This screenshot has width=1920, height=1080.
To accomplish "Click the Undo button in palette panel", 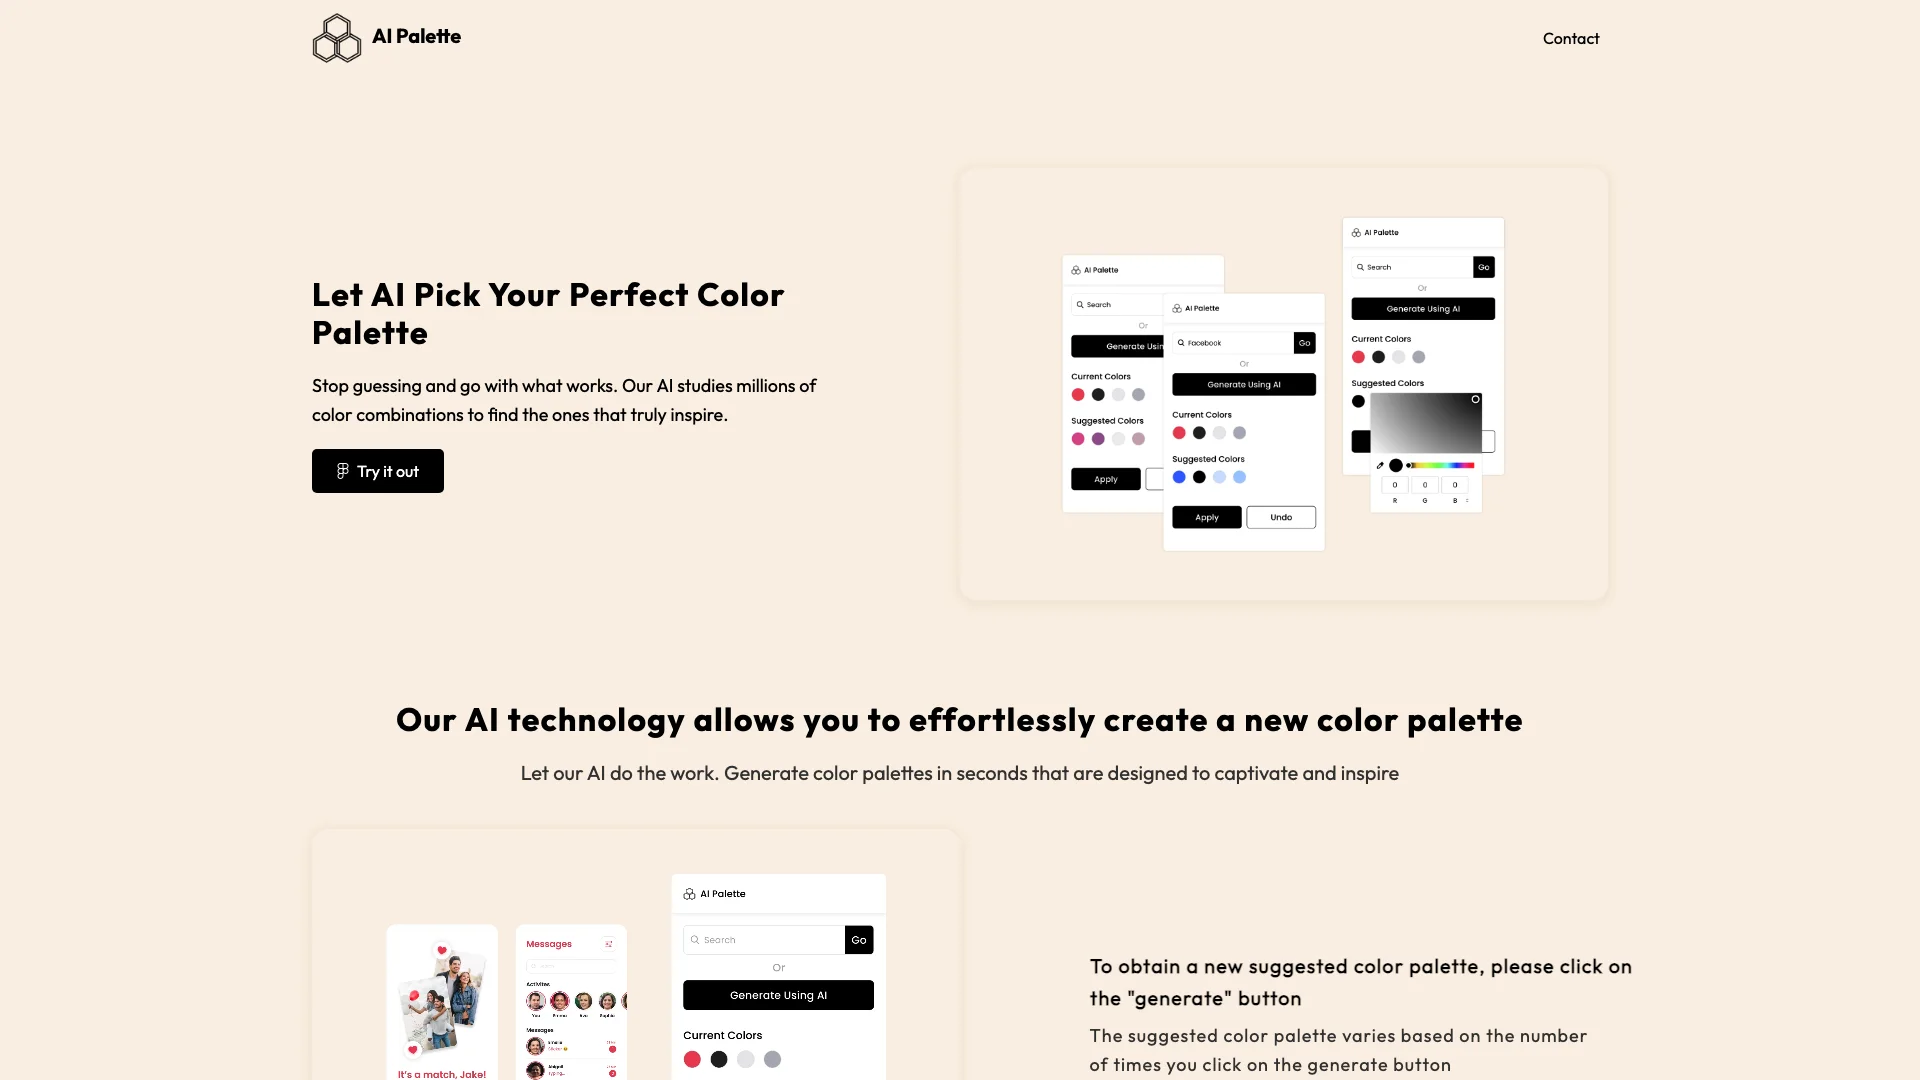I will (1280, 517).
